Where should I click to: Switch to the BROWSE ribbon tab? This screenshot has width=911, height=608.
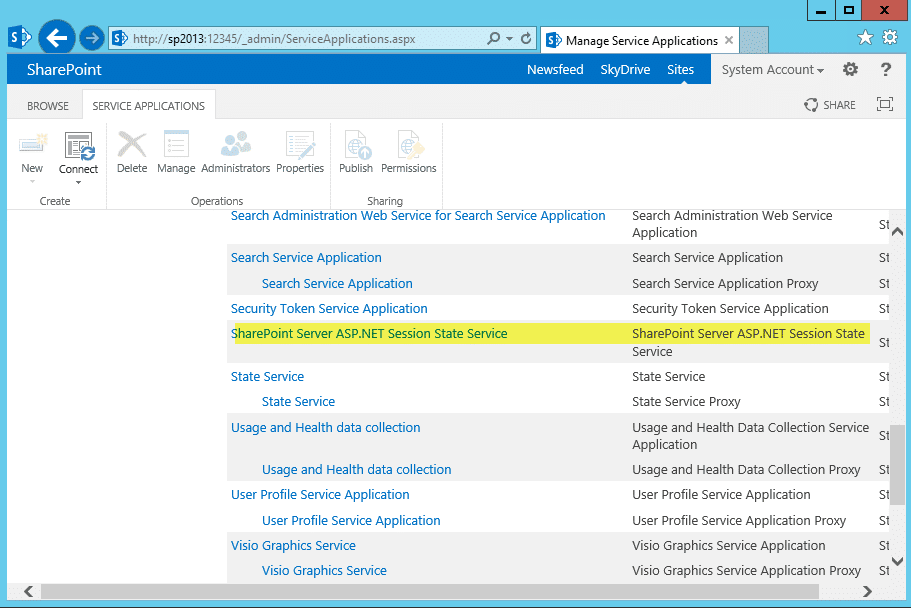coord(48,106)
